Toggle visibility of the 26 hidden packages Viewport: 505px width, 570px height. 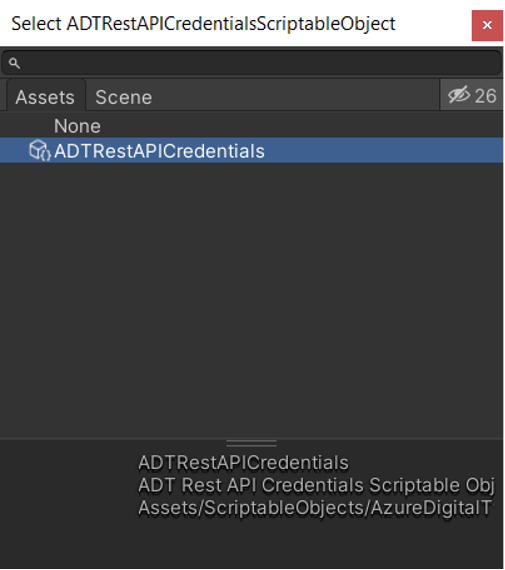click(x=472, y=95)
